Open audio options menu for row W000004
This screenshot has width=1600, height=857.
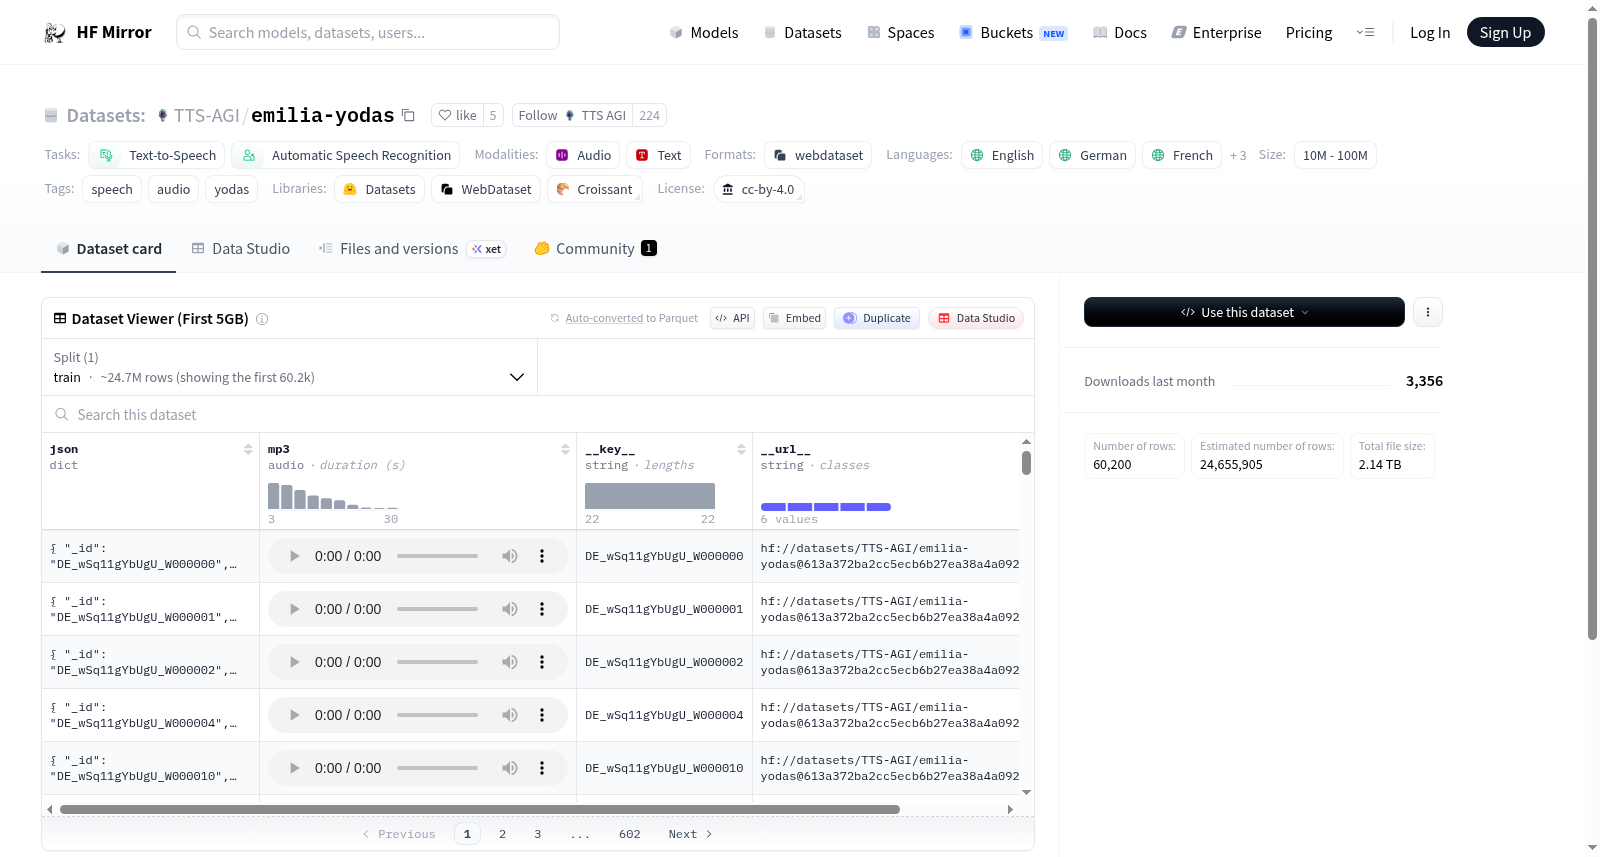(x=542, y=715)
